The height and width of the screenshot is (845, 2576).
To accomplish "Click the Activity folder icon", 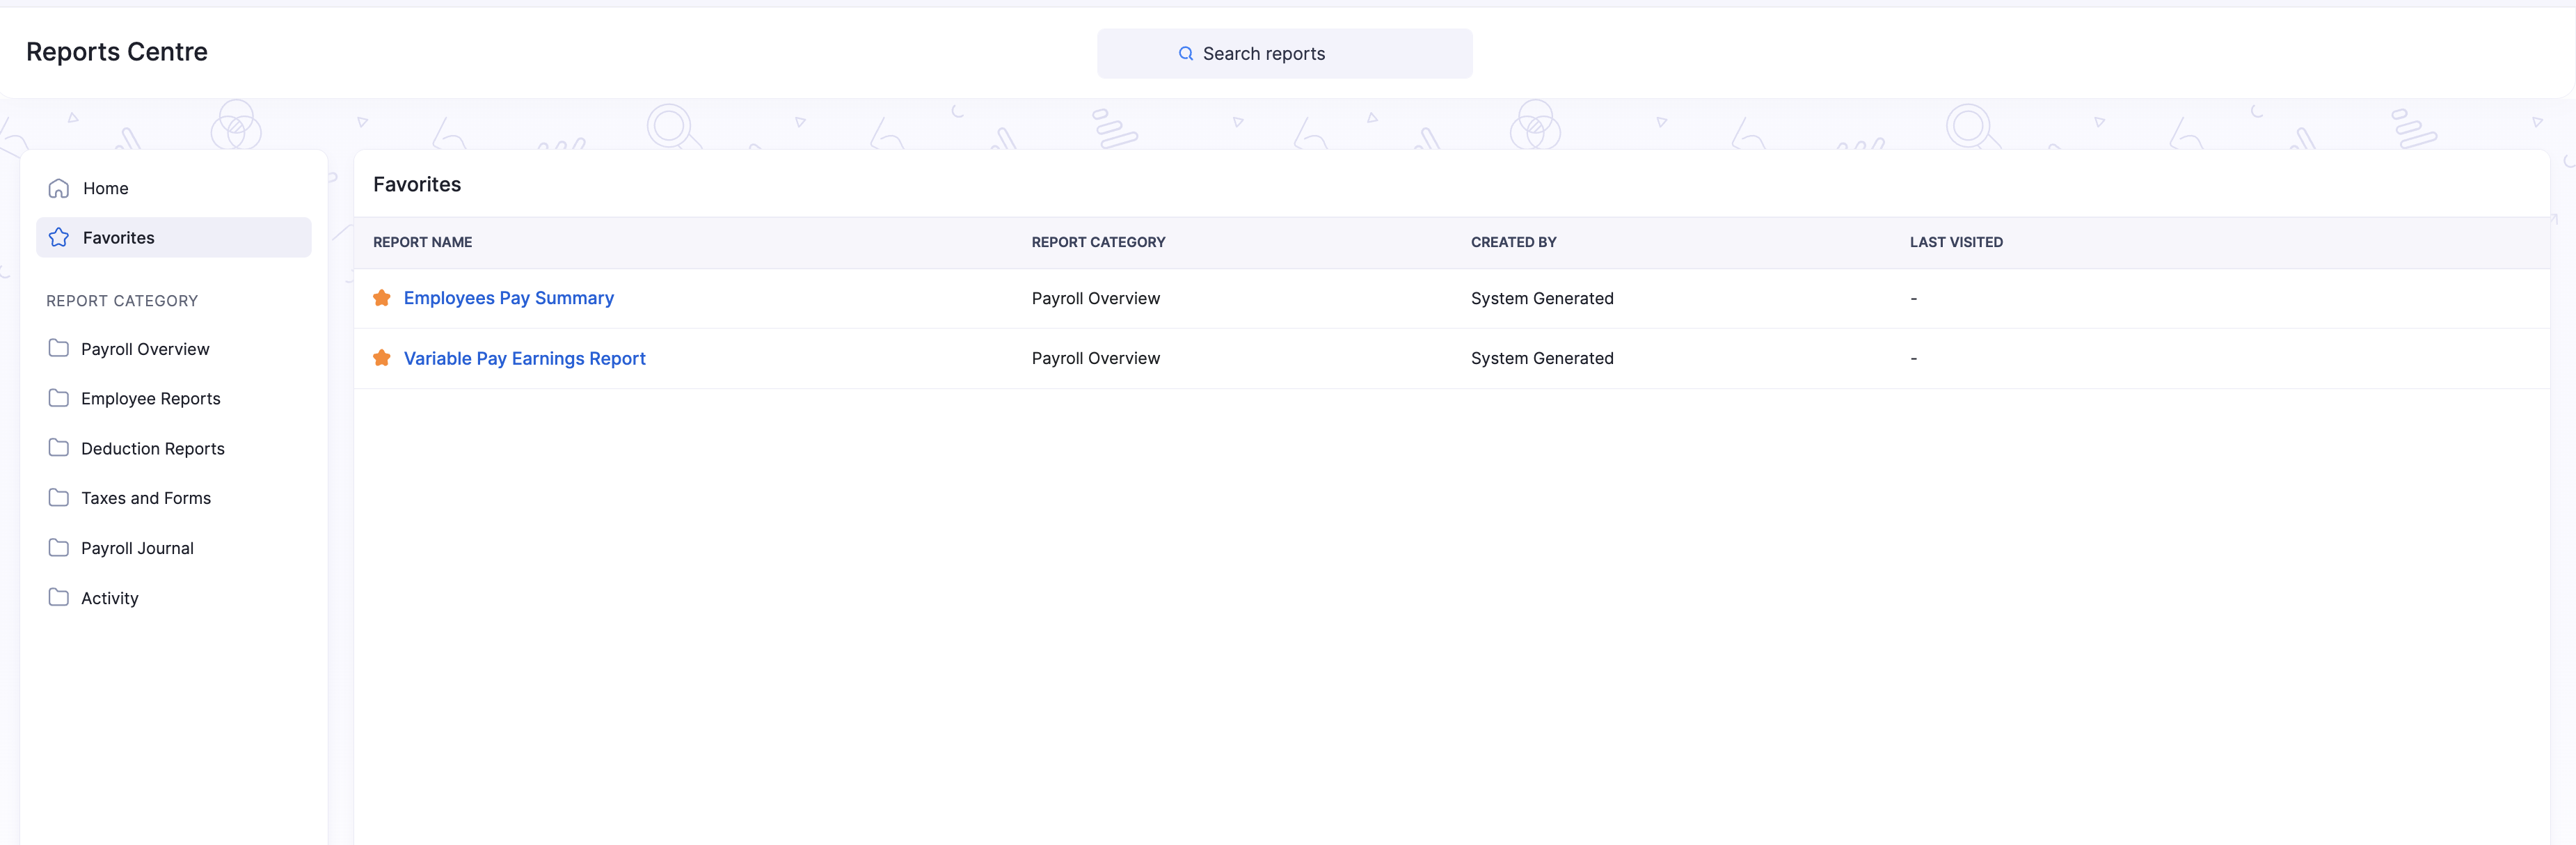I will pyautogui.click(x=59, y=597).
